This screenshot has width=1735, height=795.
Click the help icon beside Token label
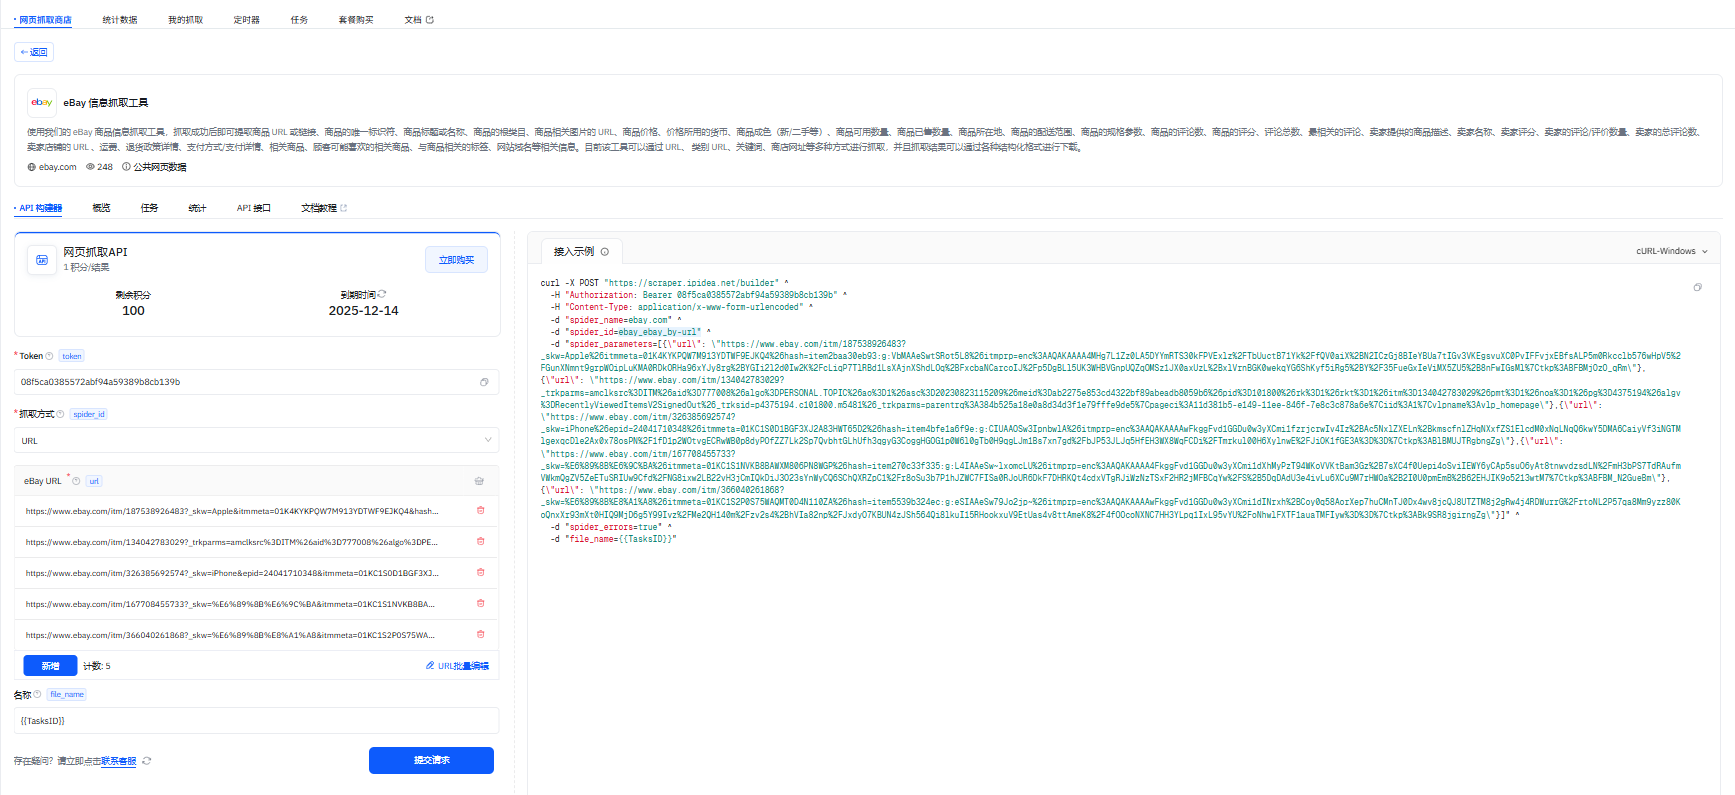click(50, 356)
